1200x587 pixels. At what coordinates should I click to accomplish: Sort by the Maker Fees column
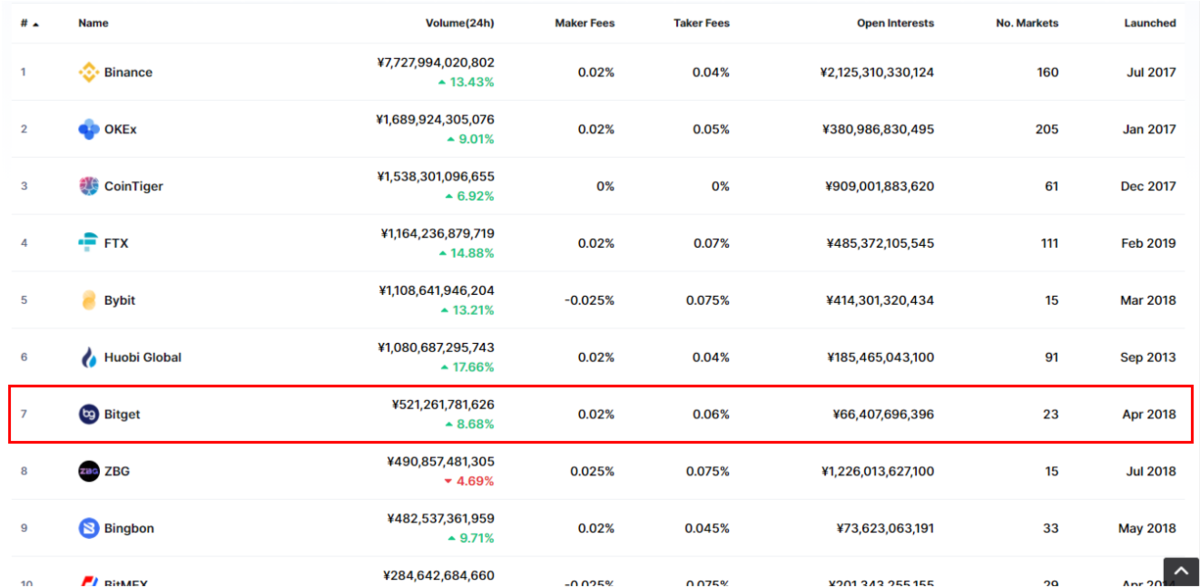(x=584, y=23)
